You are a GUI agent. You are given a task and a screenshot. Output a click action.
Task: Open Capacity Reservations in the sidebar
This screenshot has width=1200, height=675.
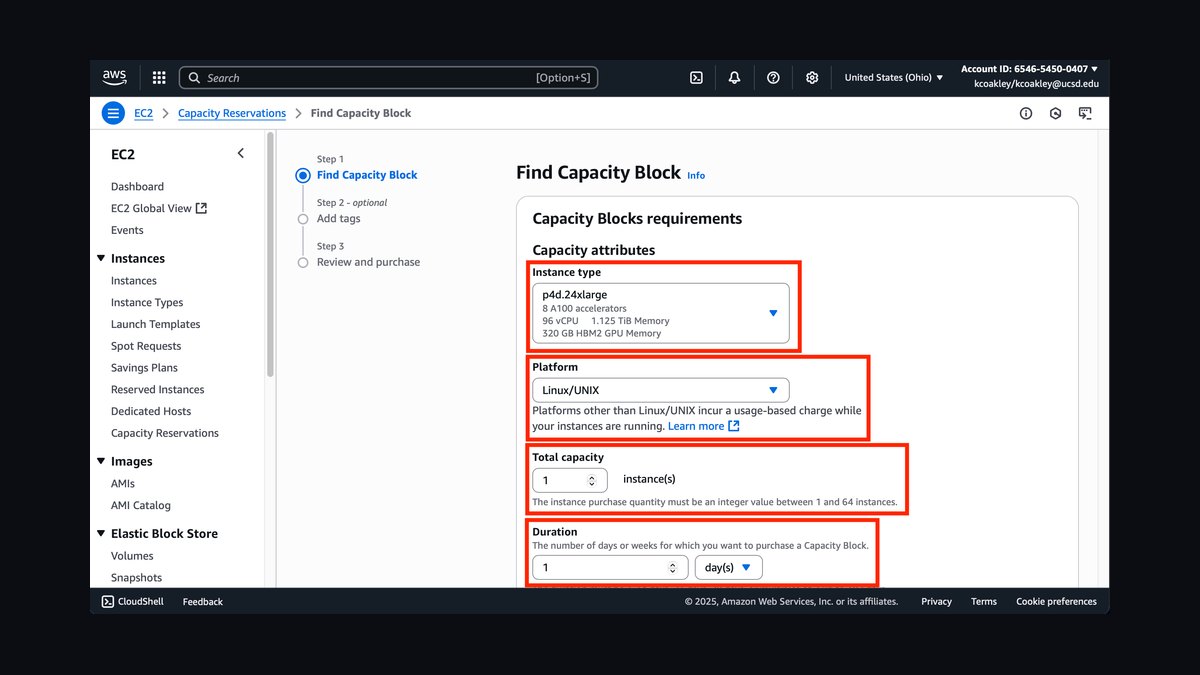pos(165,433)
